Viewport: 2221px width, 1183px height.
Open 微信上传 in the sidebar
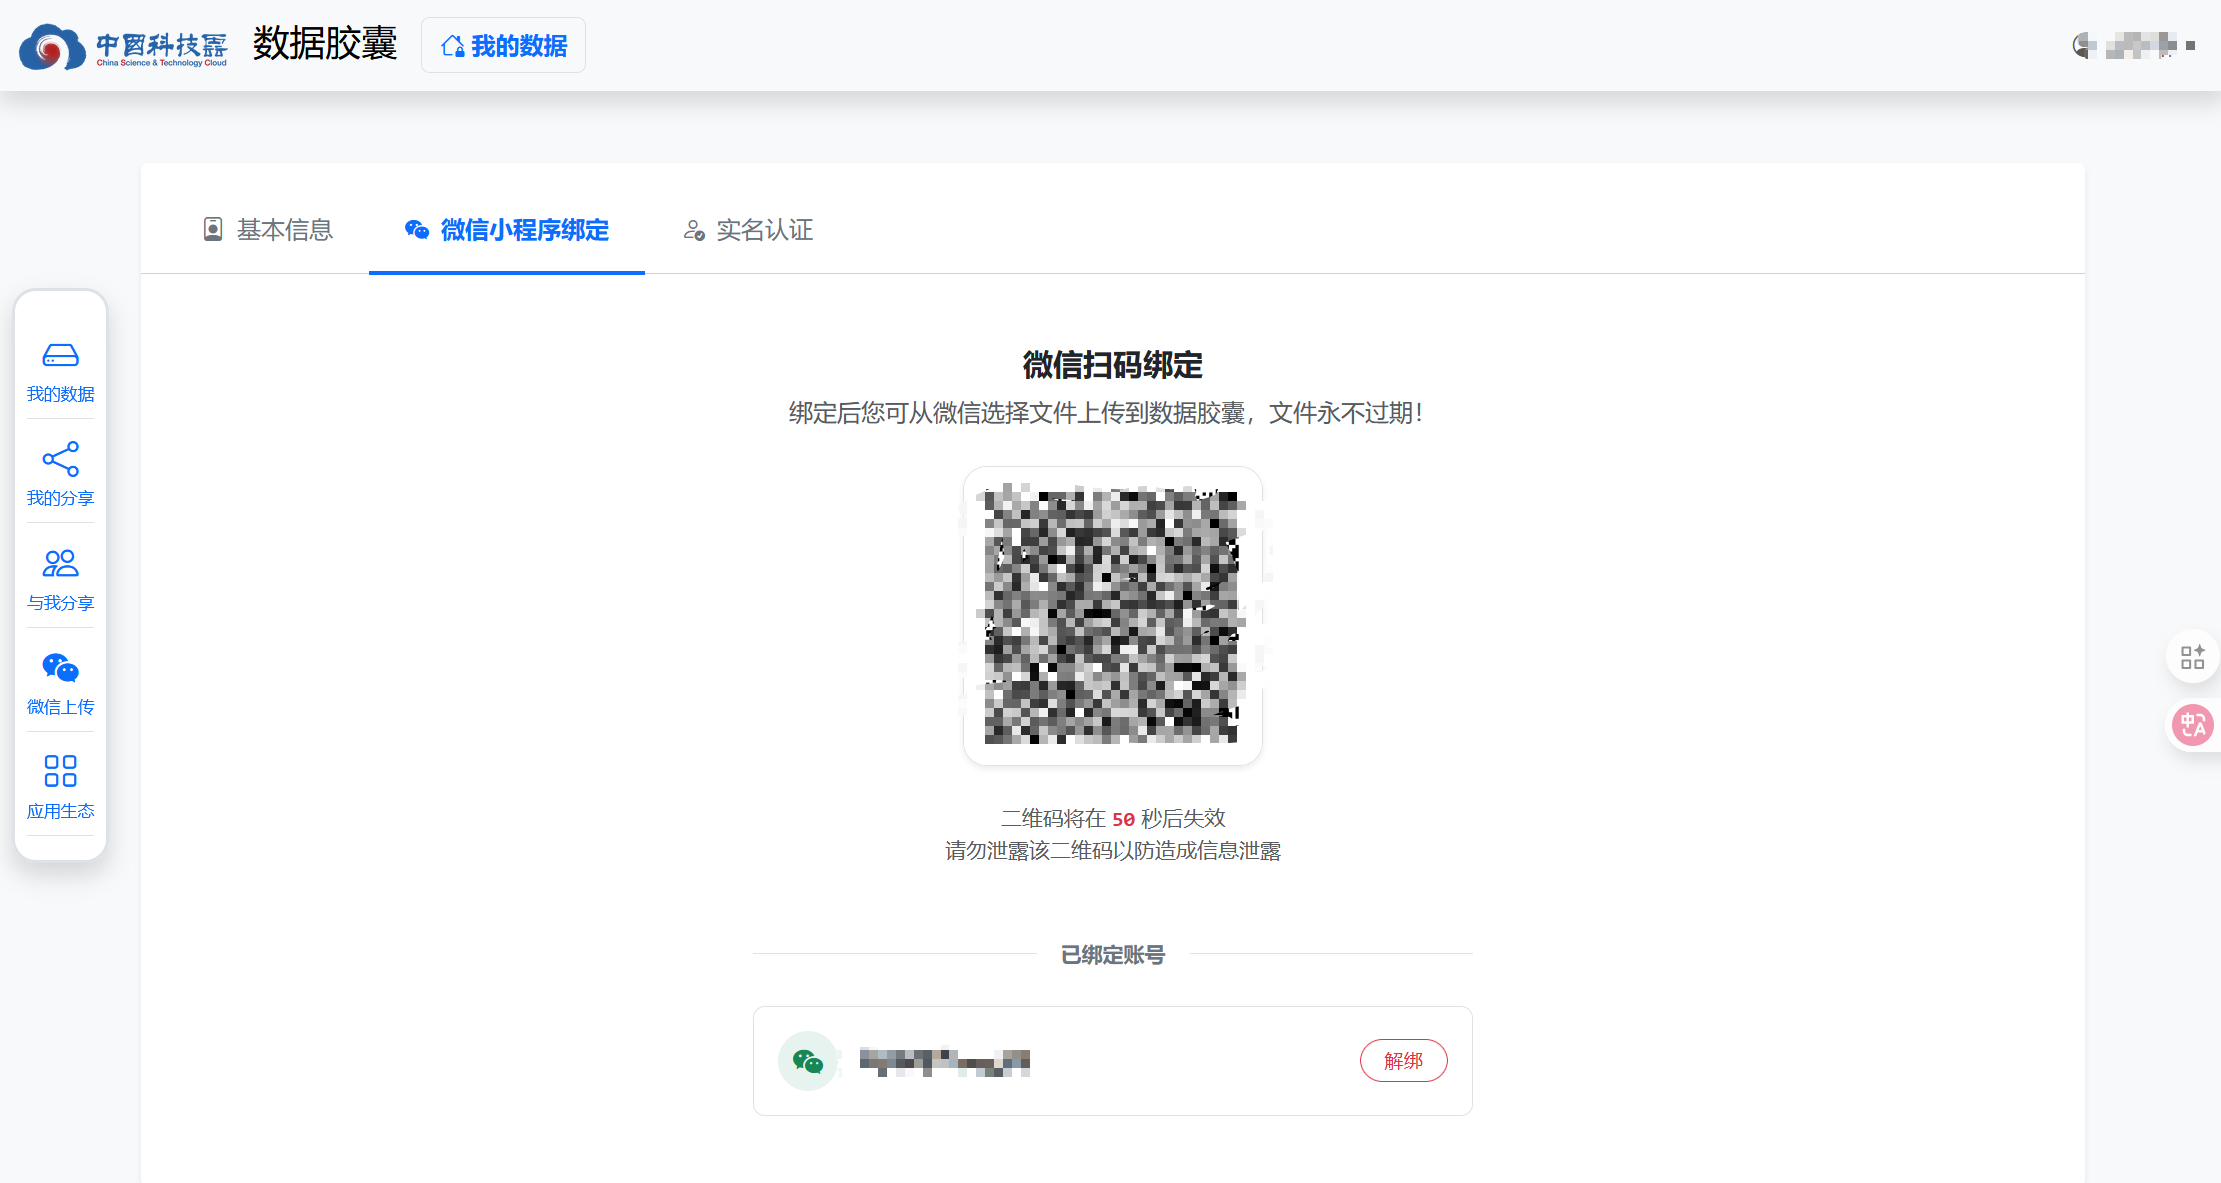point(60,685)
